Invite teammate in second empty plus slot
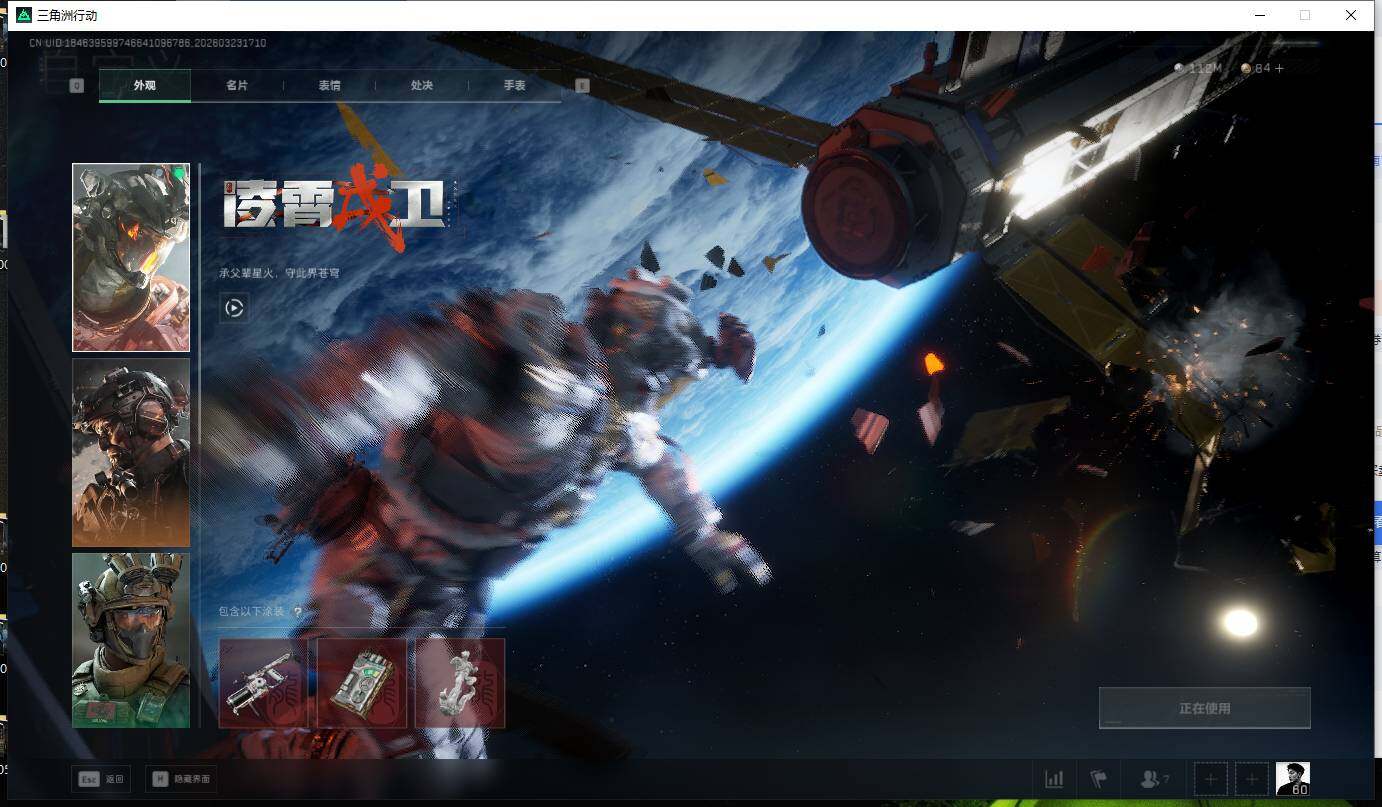 click(1251, 779)
